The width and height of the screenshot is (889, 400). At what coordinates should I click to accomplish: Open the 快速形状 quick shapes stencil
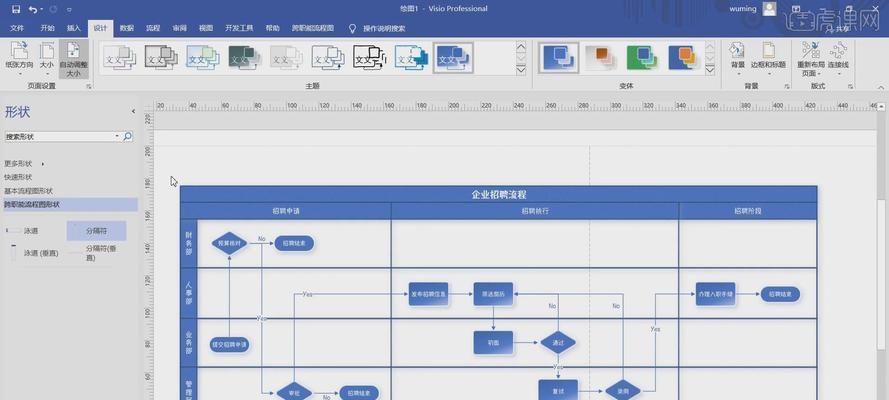pyautogui.click(x=18, y=177)
